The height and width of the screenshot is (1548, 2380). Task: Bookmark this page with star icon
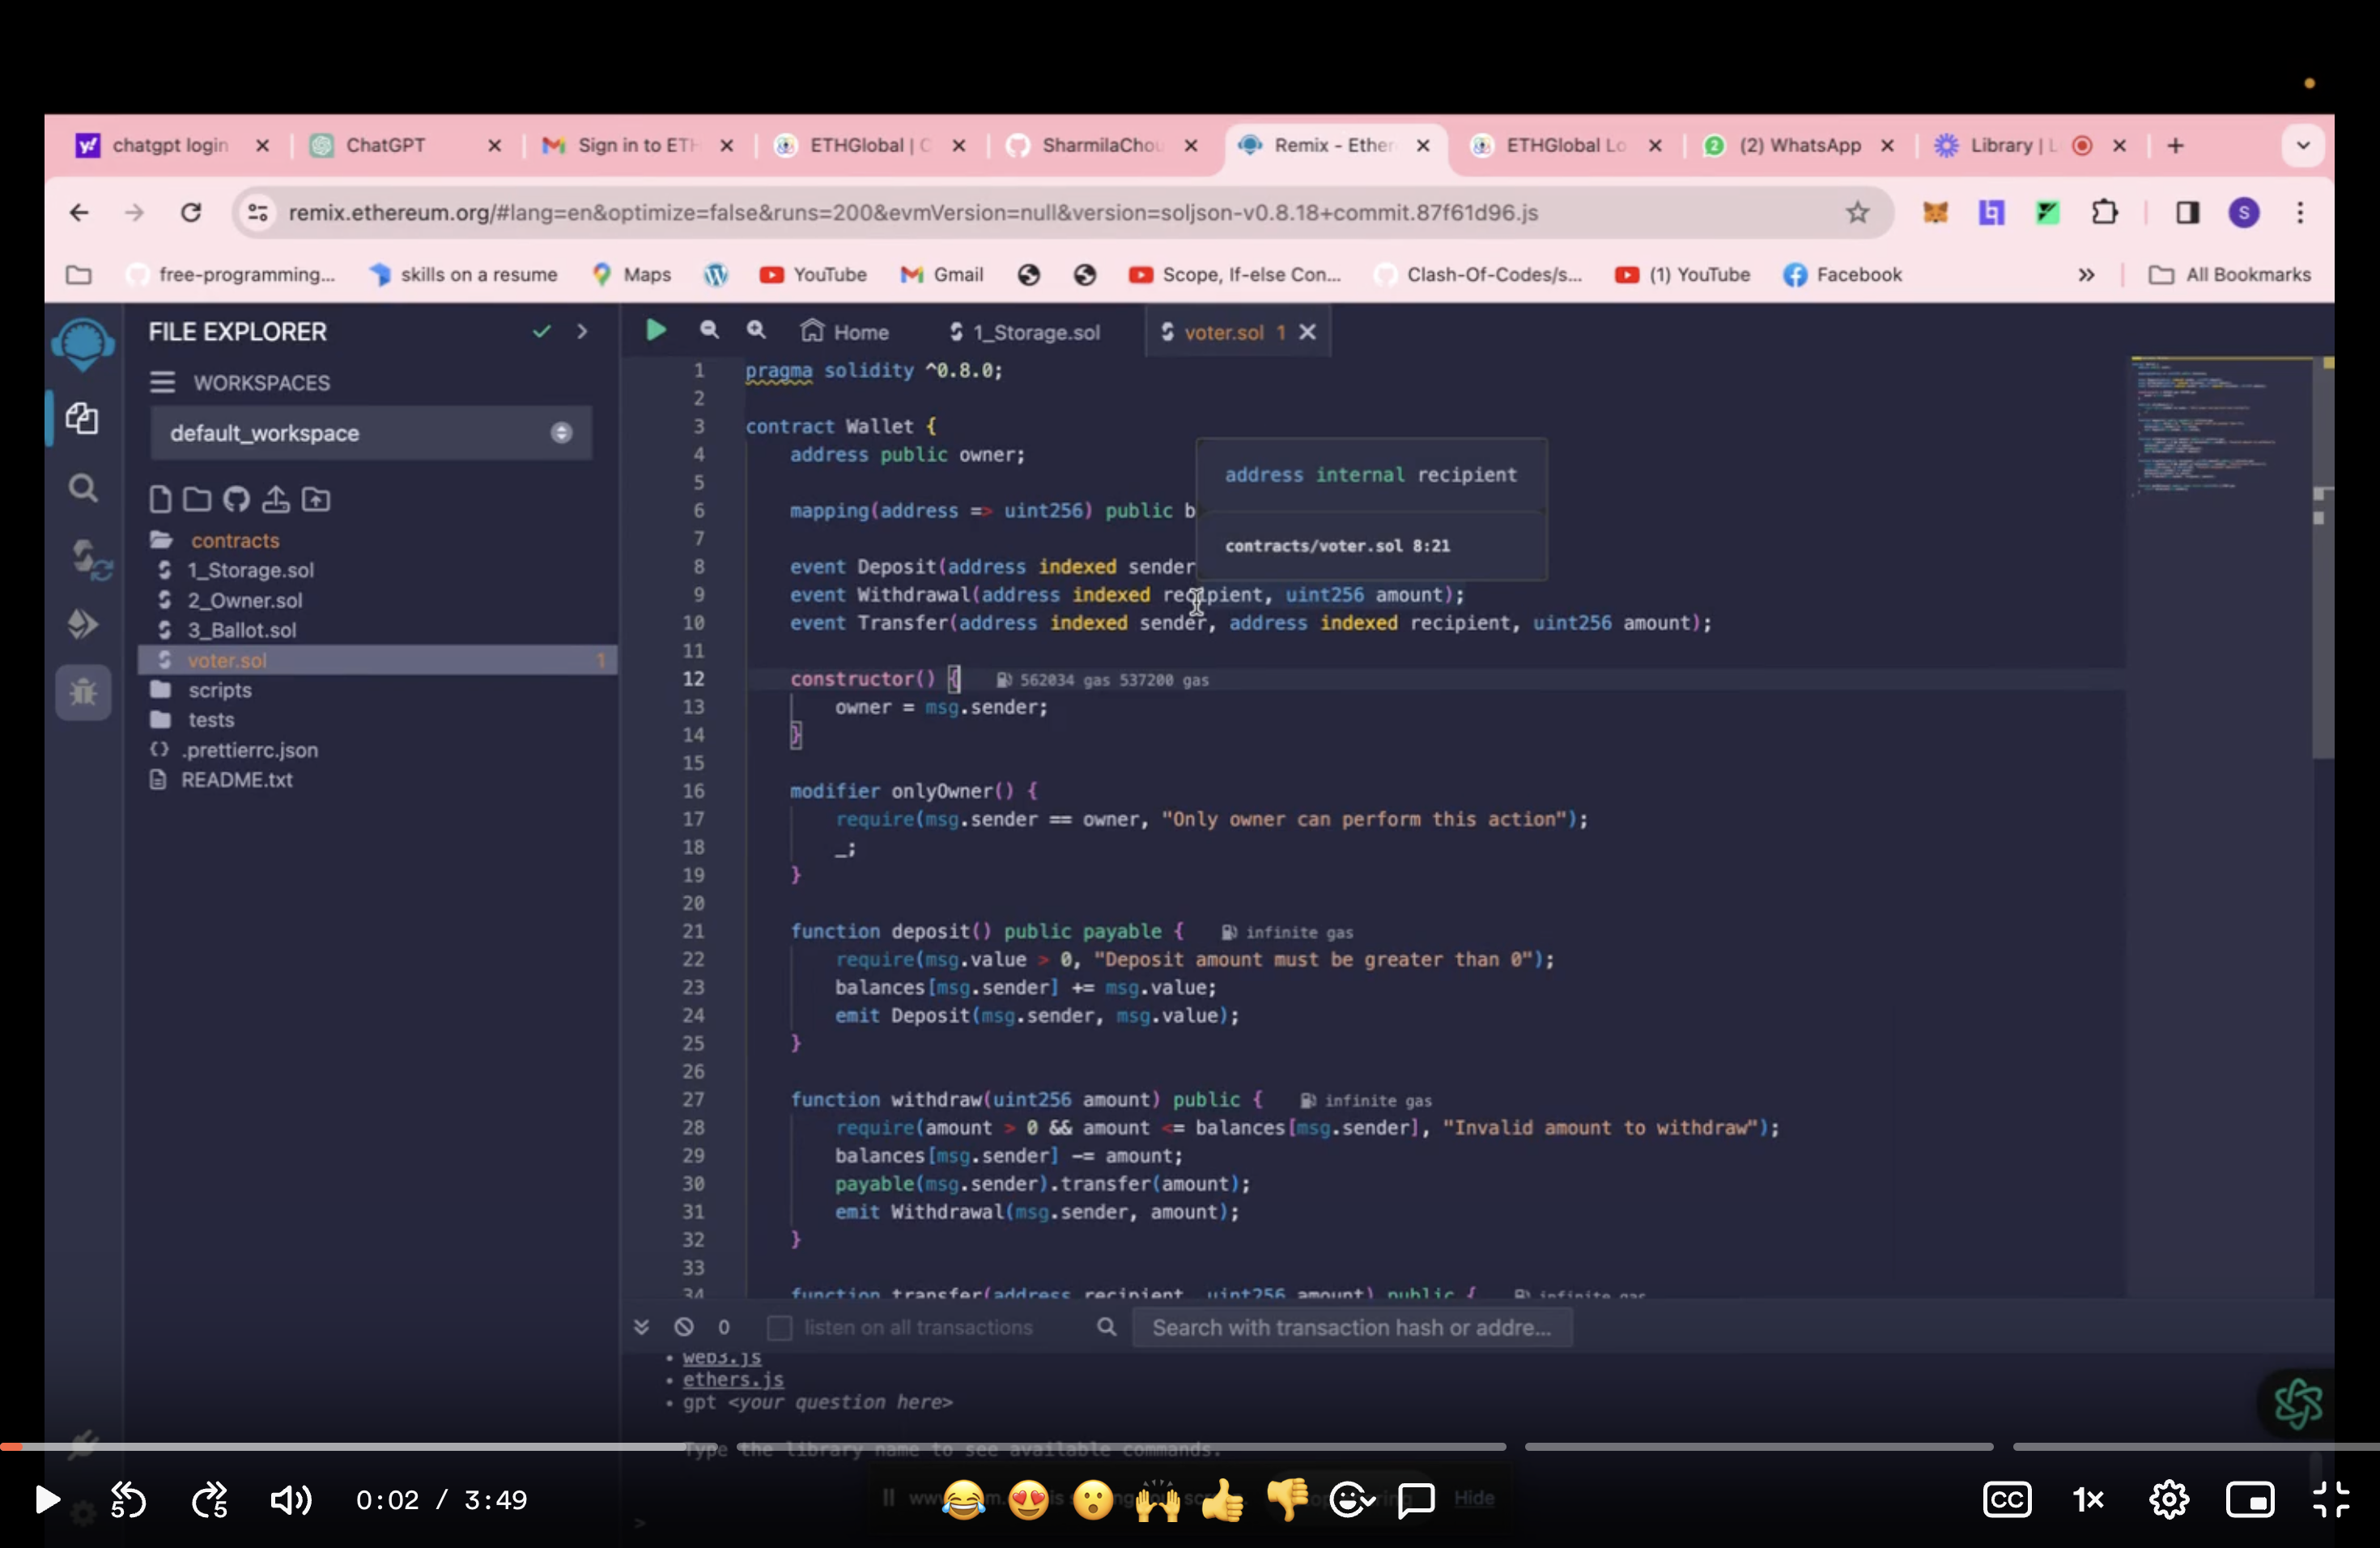1857,212
